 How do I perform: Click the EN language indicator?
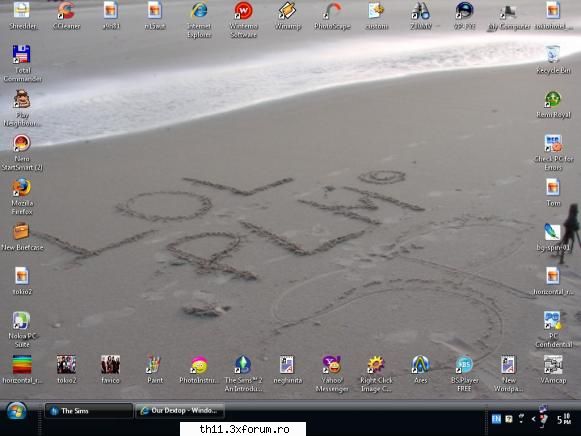(496, 419)
